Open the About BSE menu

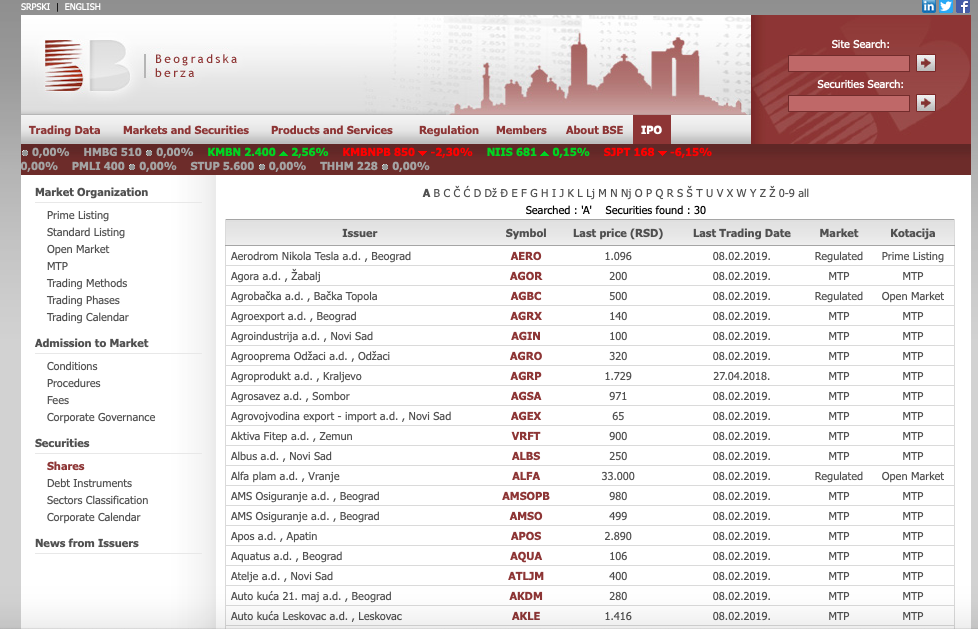click(x=594, y=130)
